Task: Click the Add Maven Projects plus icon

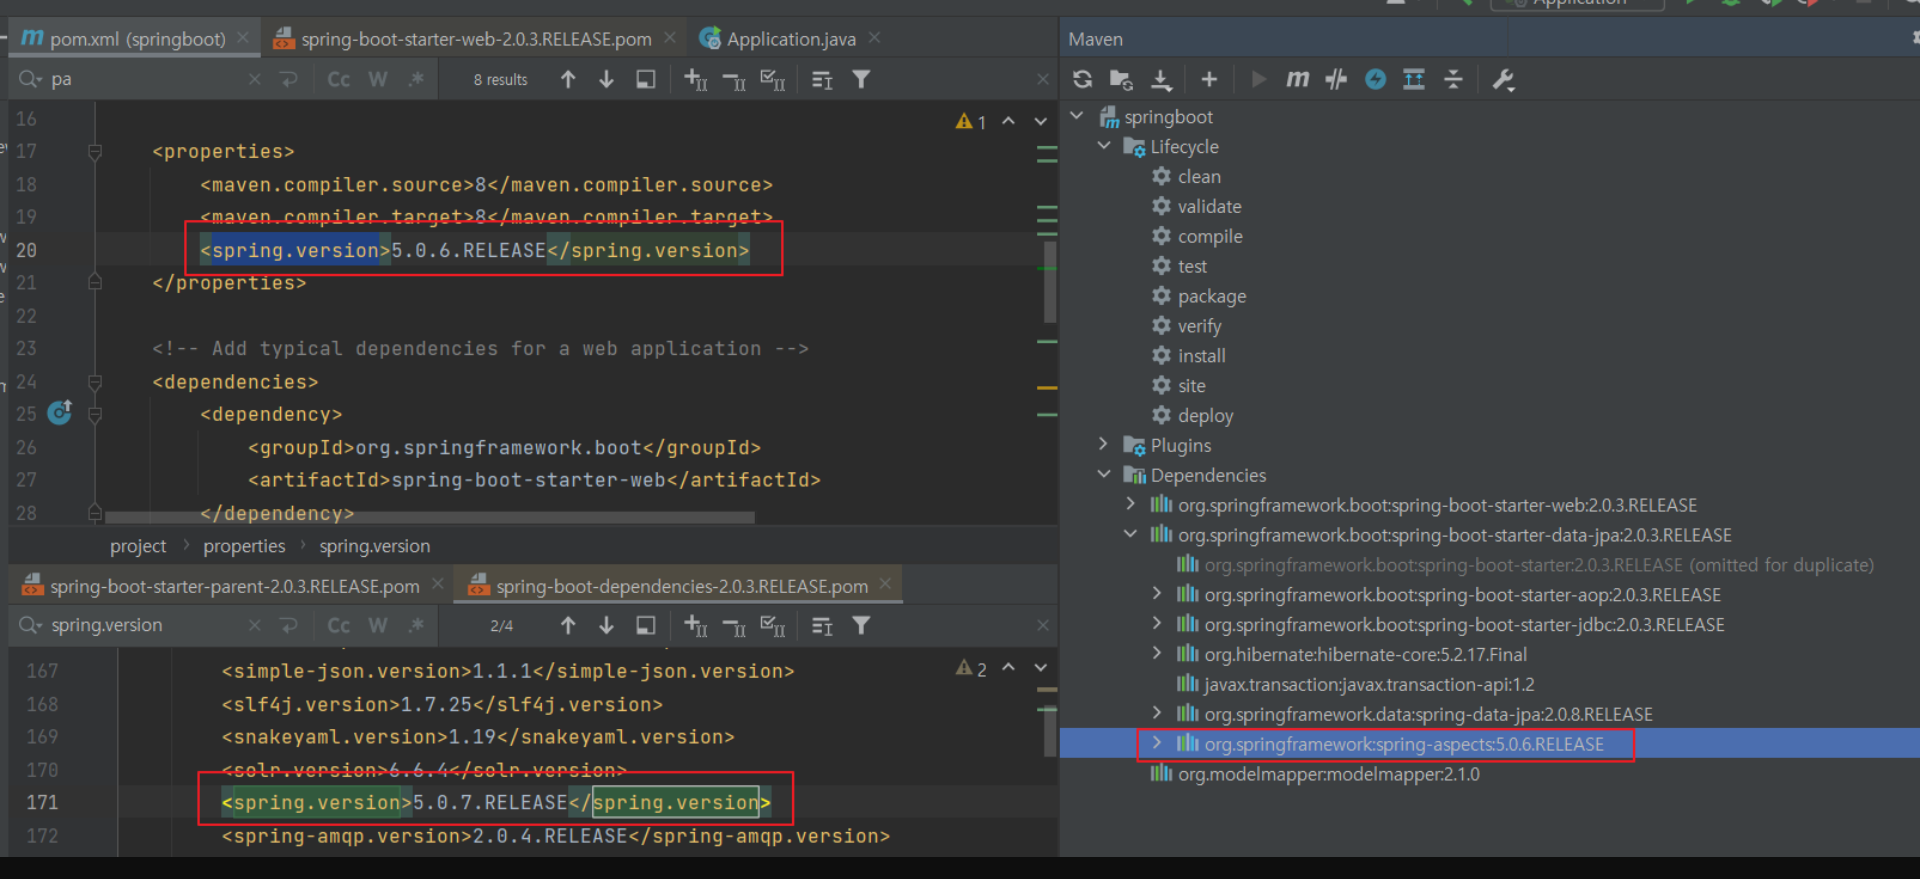Action: coord(1209,80)
